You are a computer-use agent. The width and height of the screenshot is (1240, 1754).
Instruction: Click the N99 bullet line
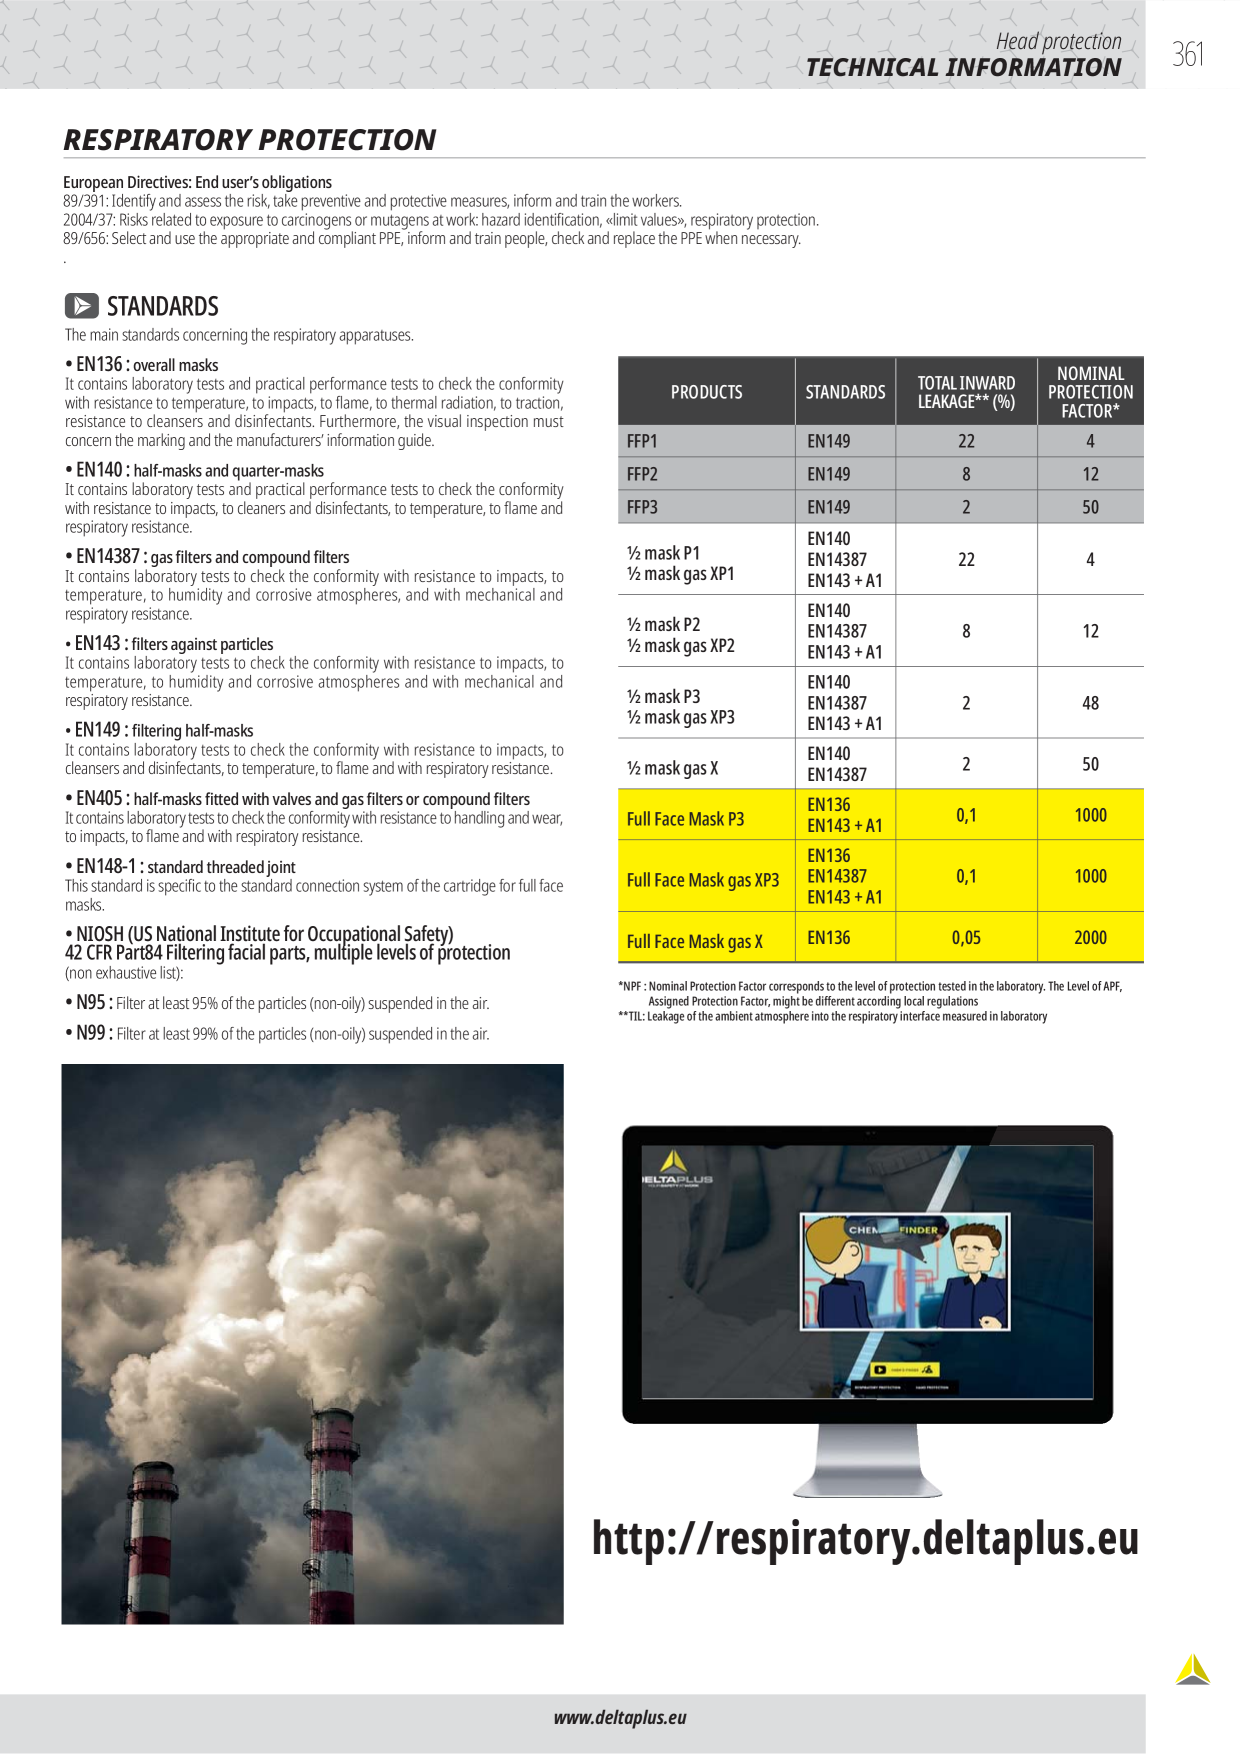(277, 1034)
